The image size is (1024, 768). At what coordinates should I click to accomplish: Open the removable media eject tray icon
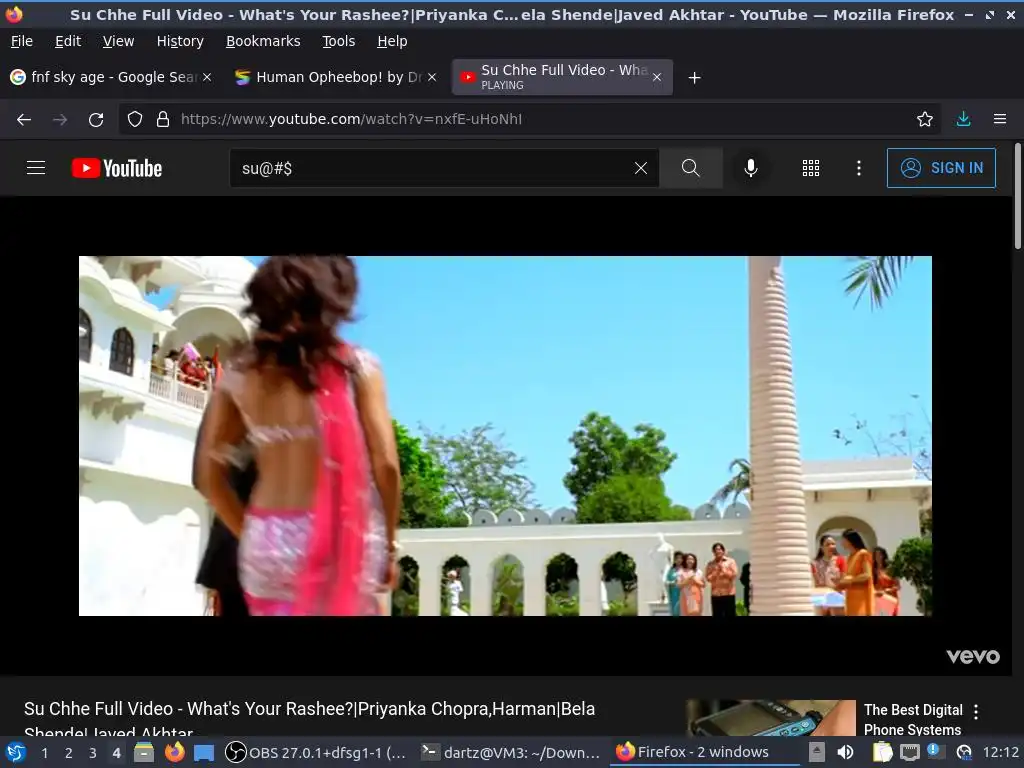point(816,752)
